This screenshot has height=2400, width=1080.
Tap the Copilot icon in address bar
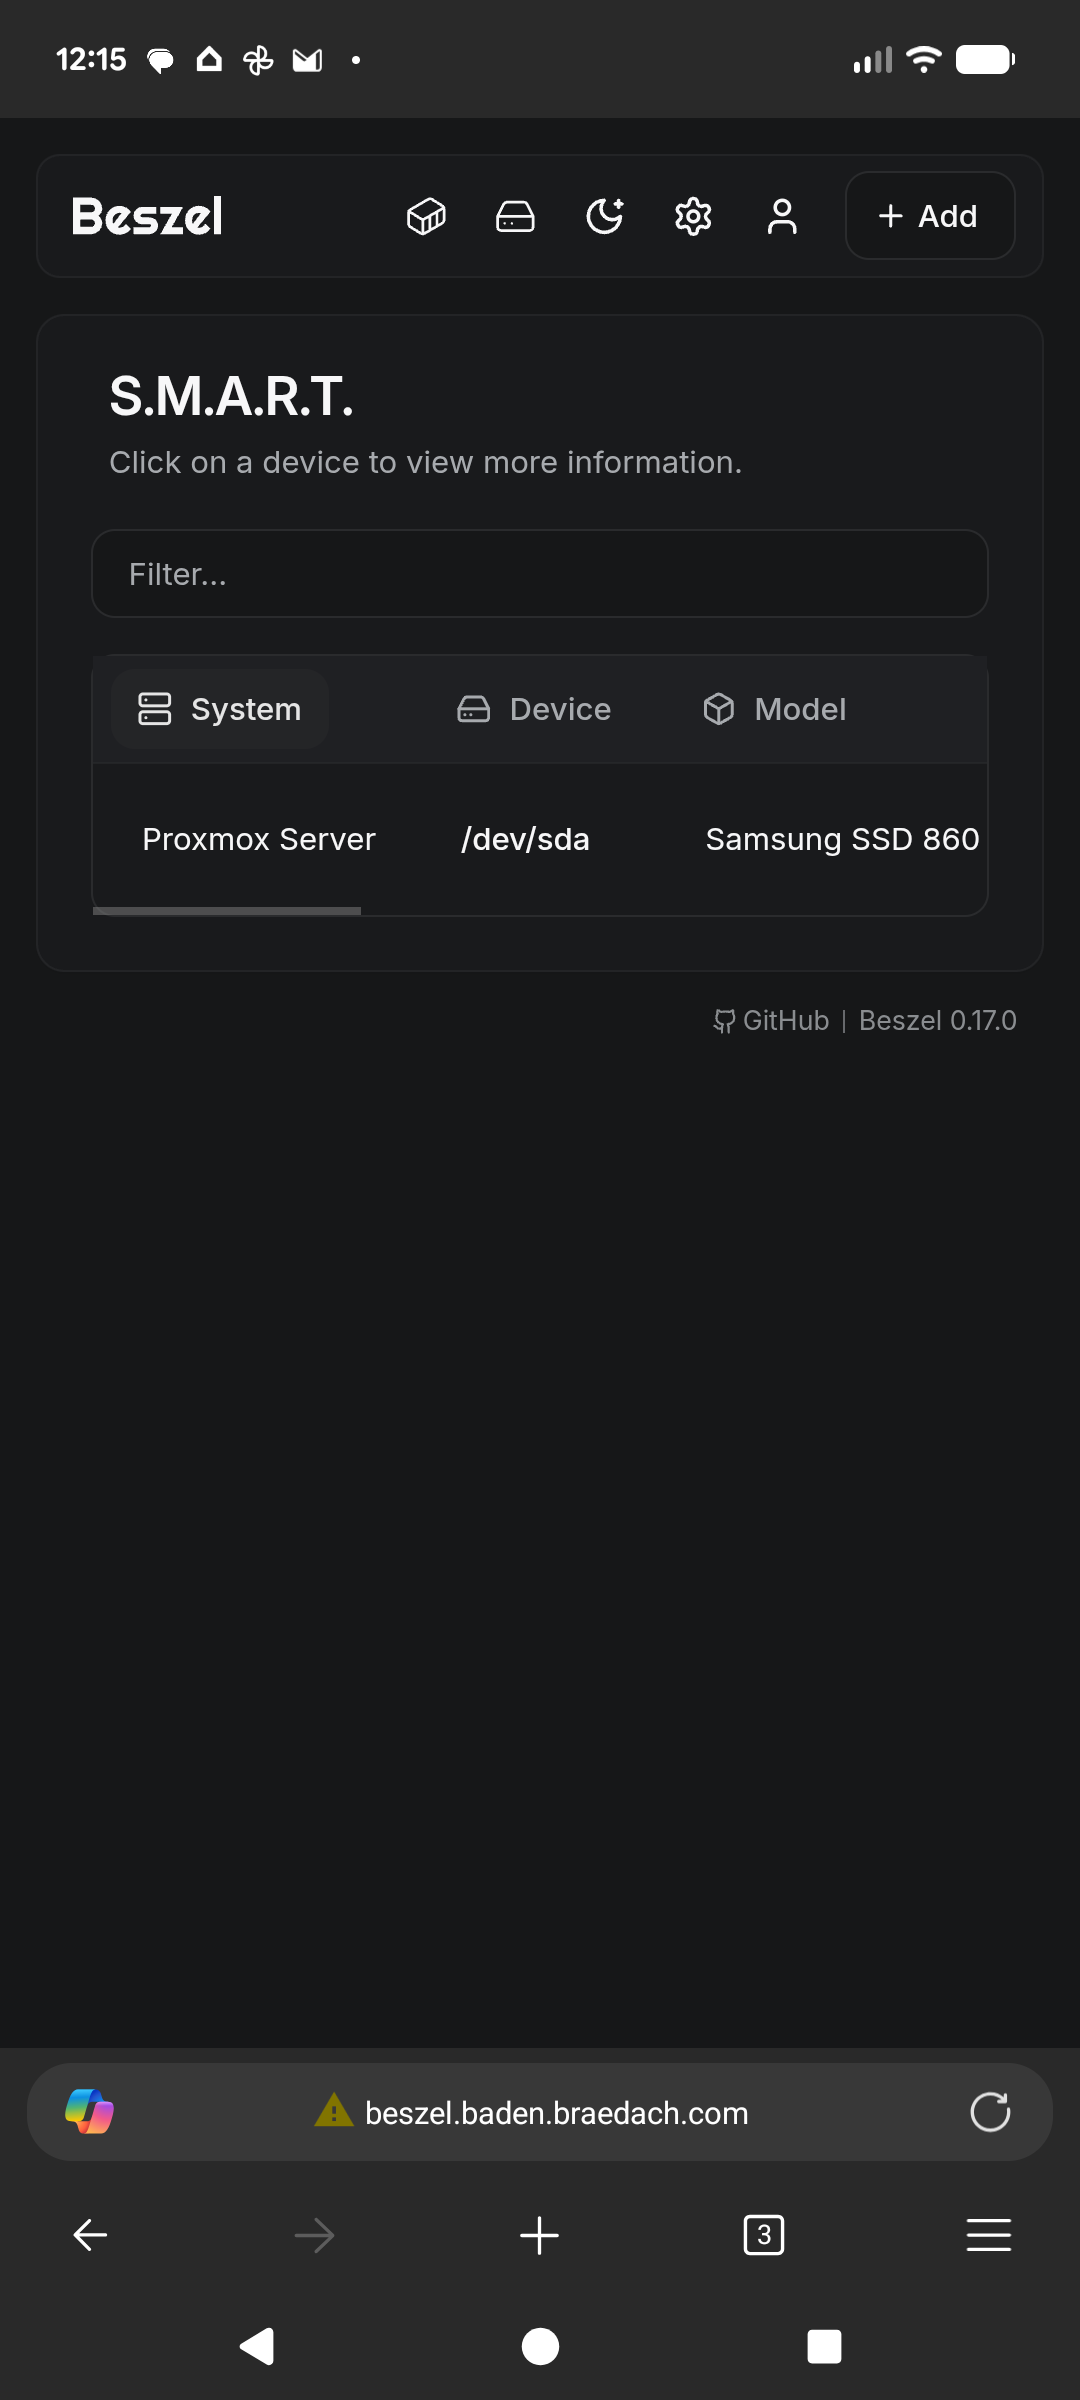(x=89, y=2112)
